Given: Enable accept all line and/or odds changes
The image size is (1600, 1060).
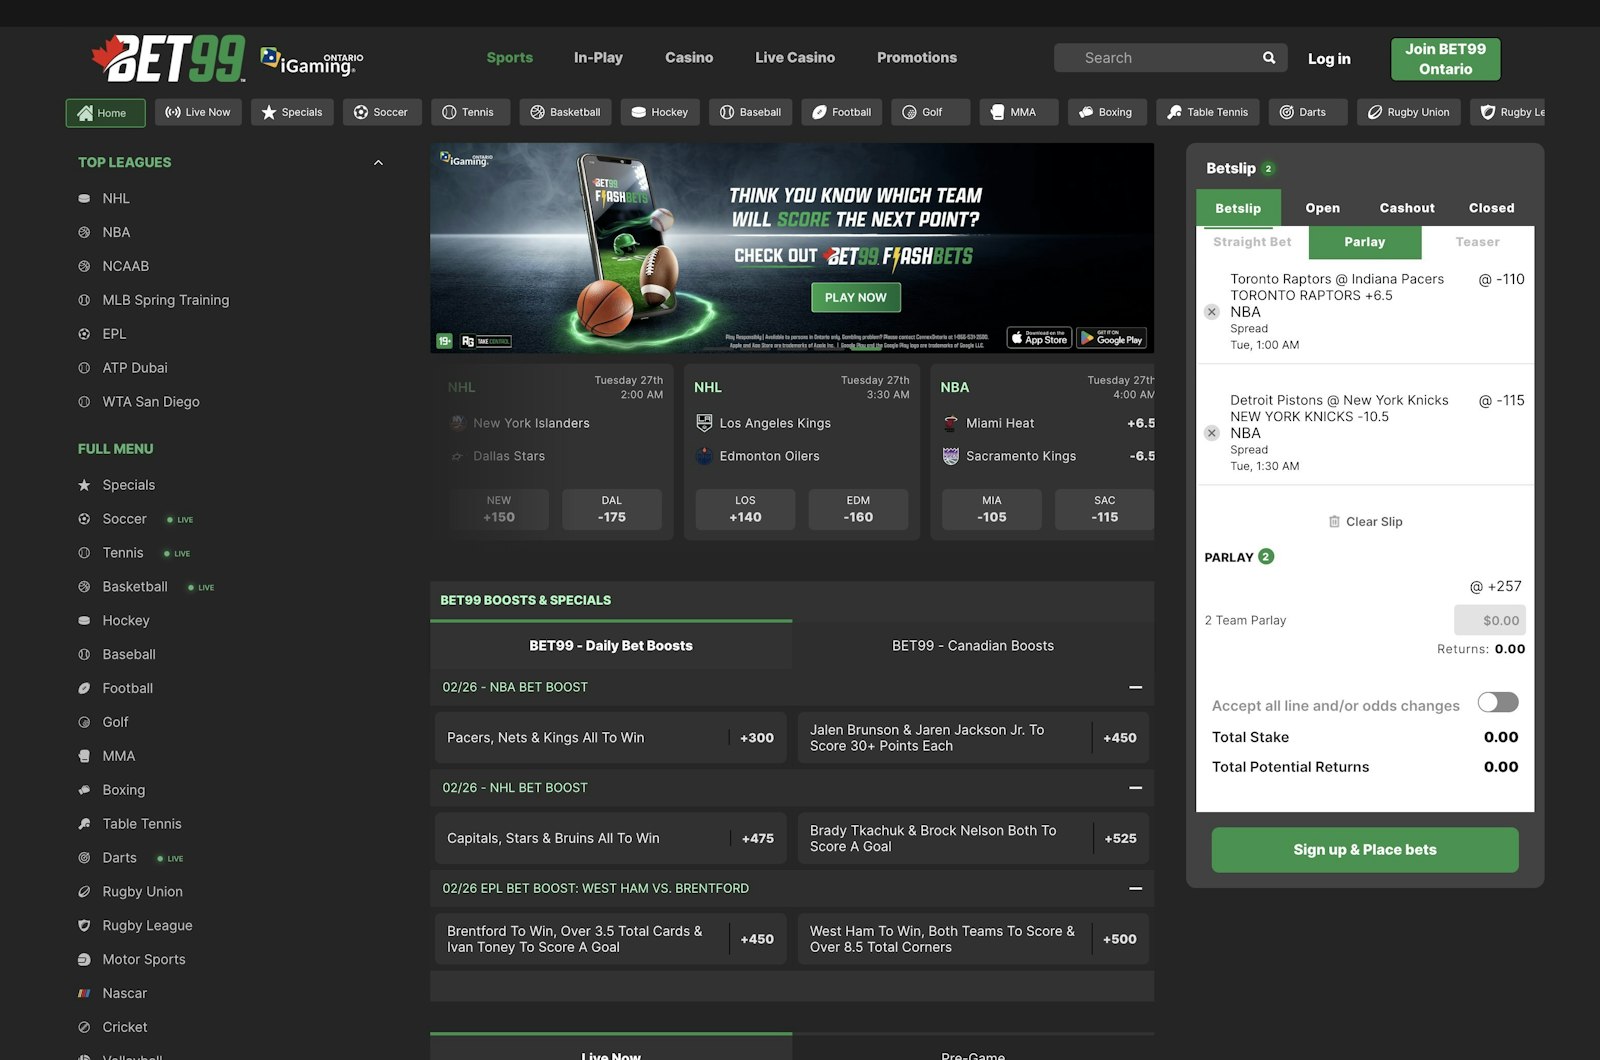Looking at the screenshot, I should click(1497, 704).
